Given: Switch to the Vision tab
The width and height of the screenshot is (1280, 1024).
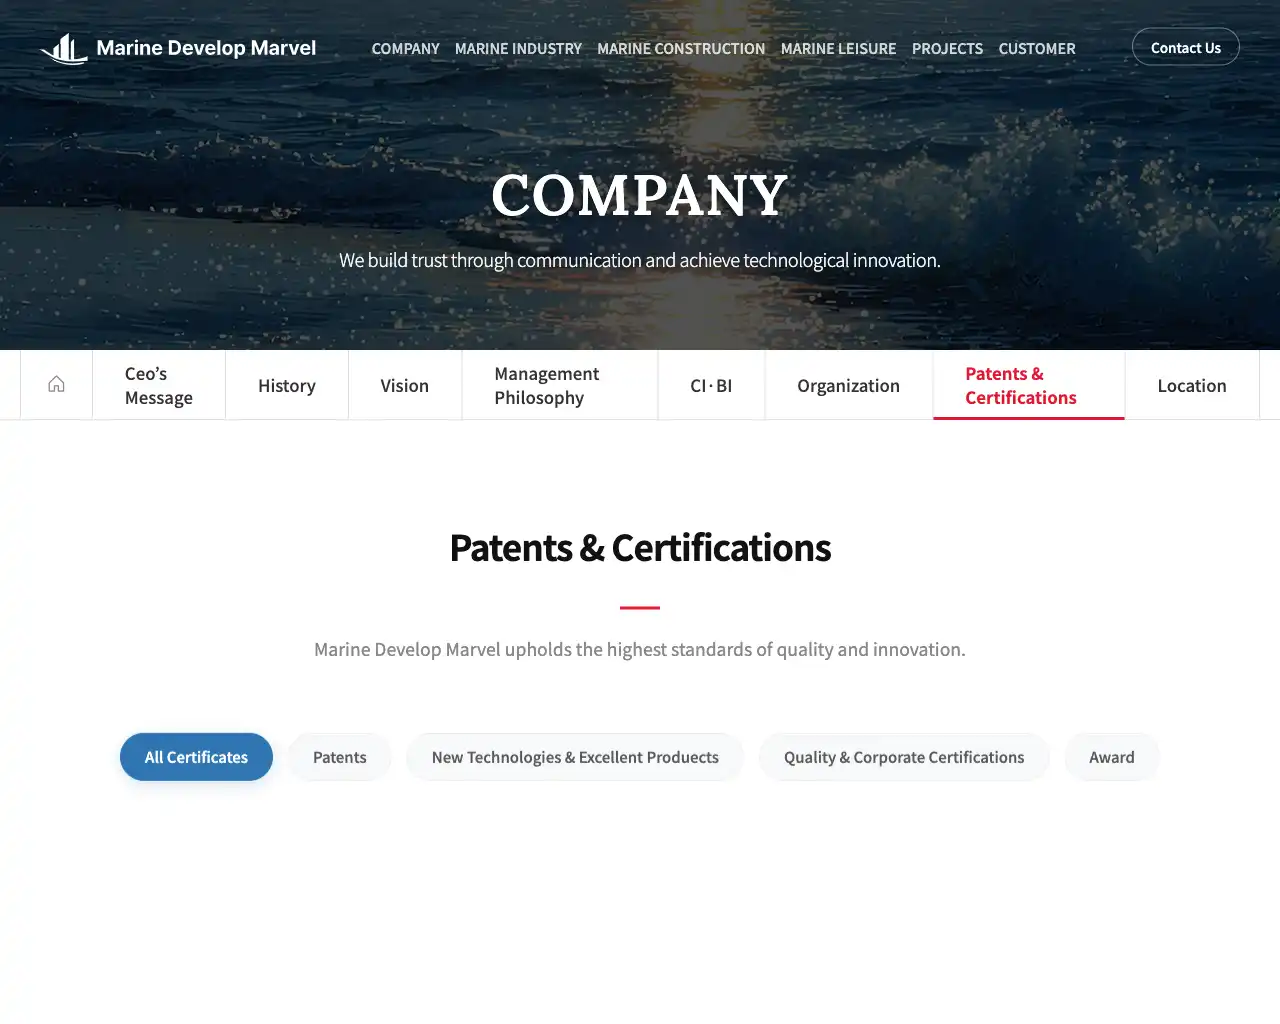Looking at the screenshot, I should click(x=405, y=385).
